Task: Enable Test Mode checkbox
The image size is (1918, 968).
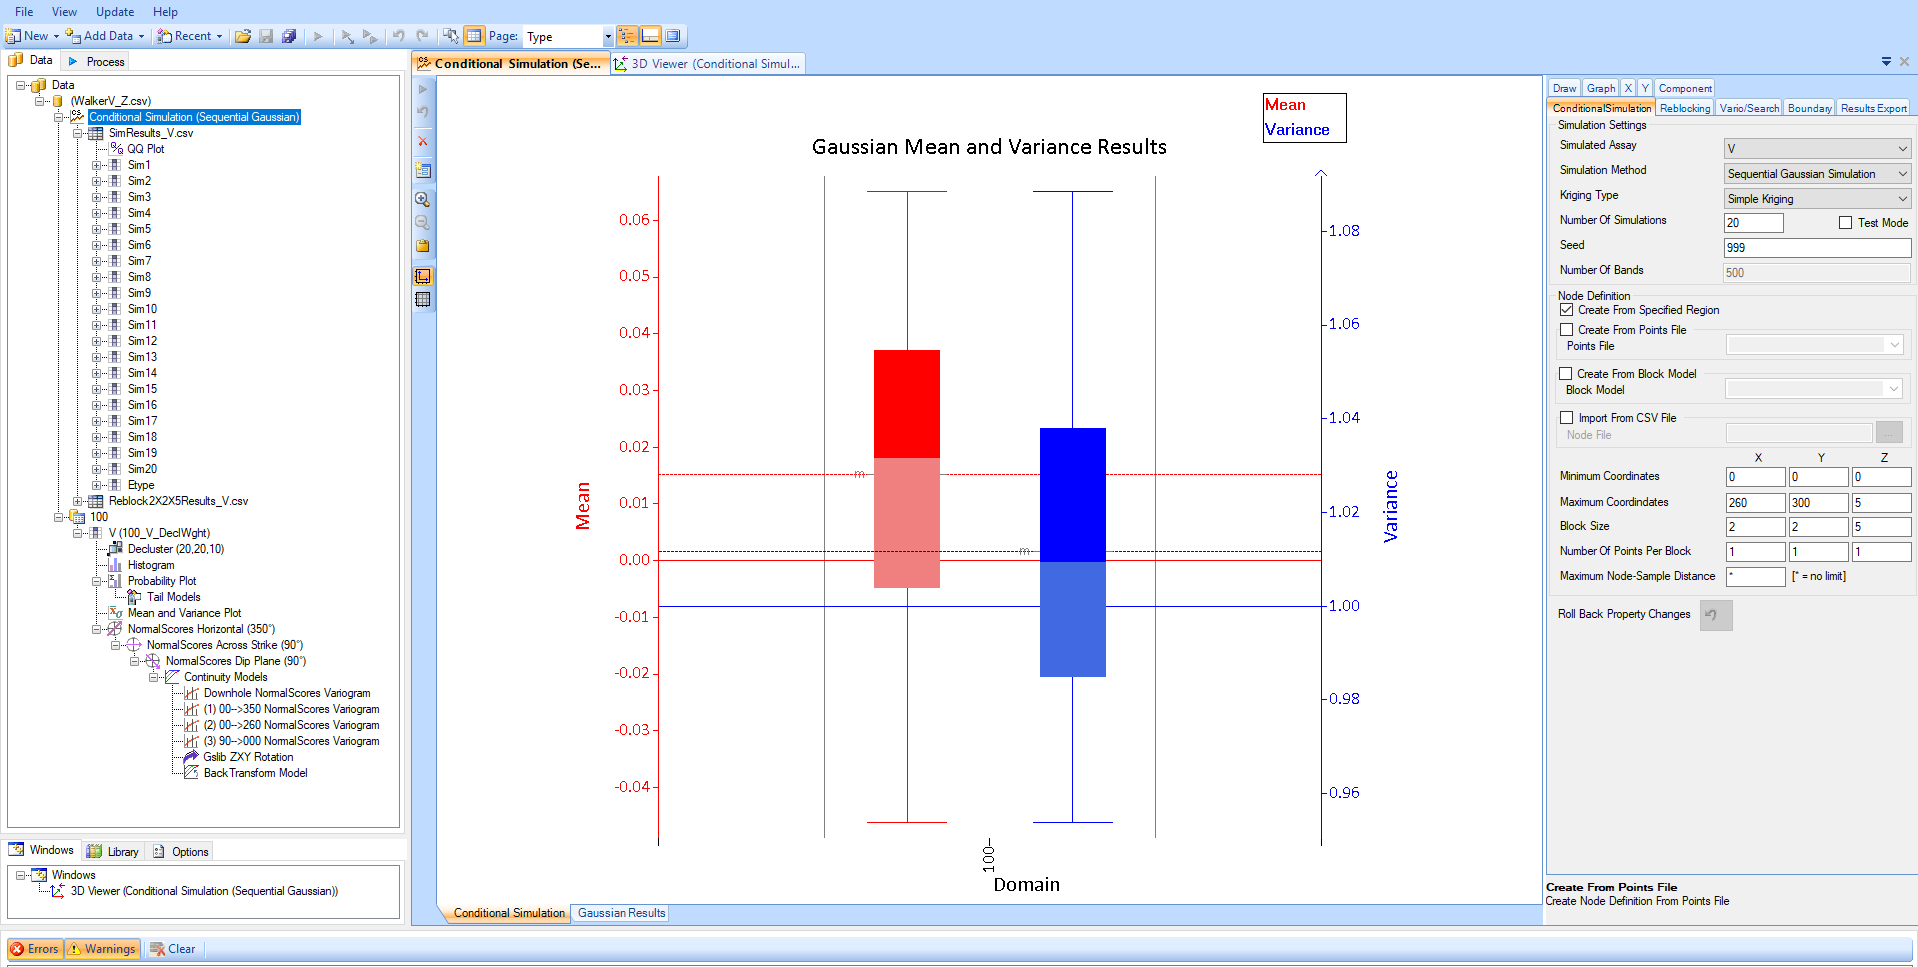Action: pos(1843,222)
